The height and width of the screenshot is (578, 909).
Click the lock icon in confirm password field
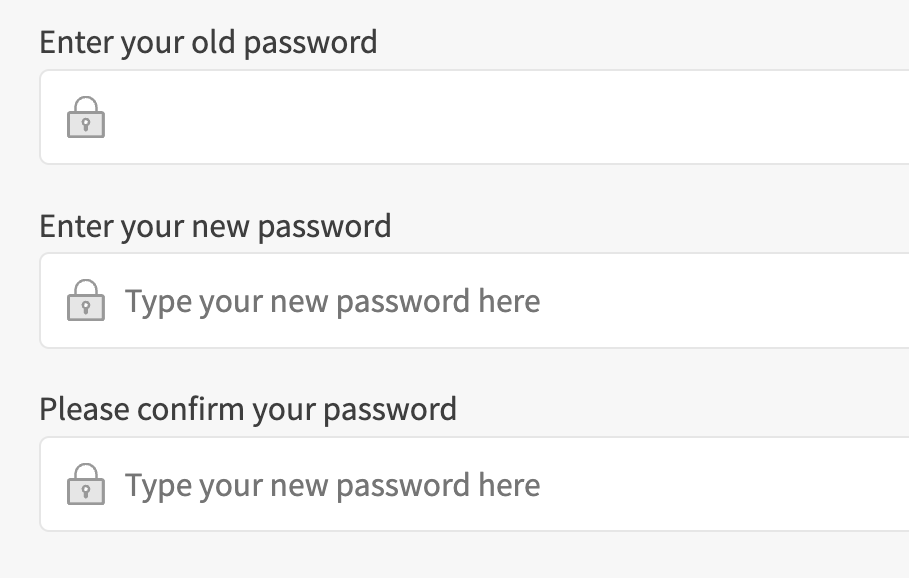86,485
